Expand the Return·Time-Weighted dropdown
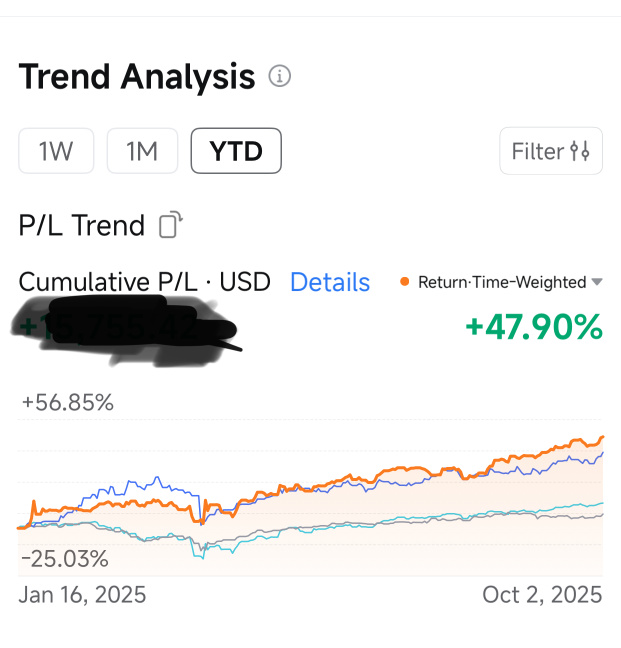Screen dimensions: 621x648 (x=597, y=282)
